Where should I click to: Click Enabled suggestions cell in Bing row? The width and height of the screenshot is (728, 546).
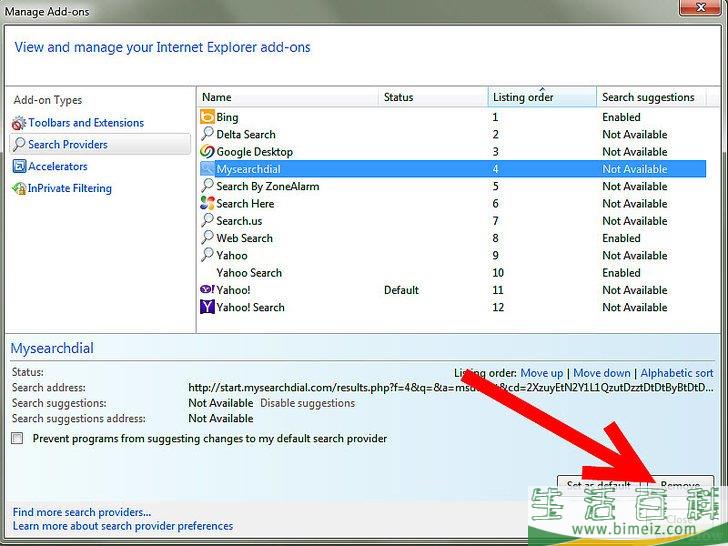(x=621, y=117)
